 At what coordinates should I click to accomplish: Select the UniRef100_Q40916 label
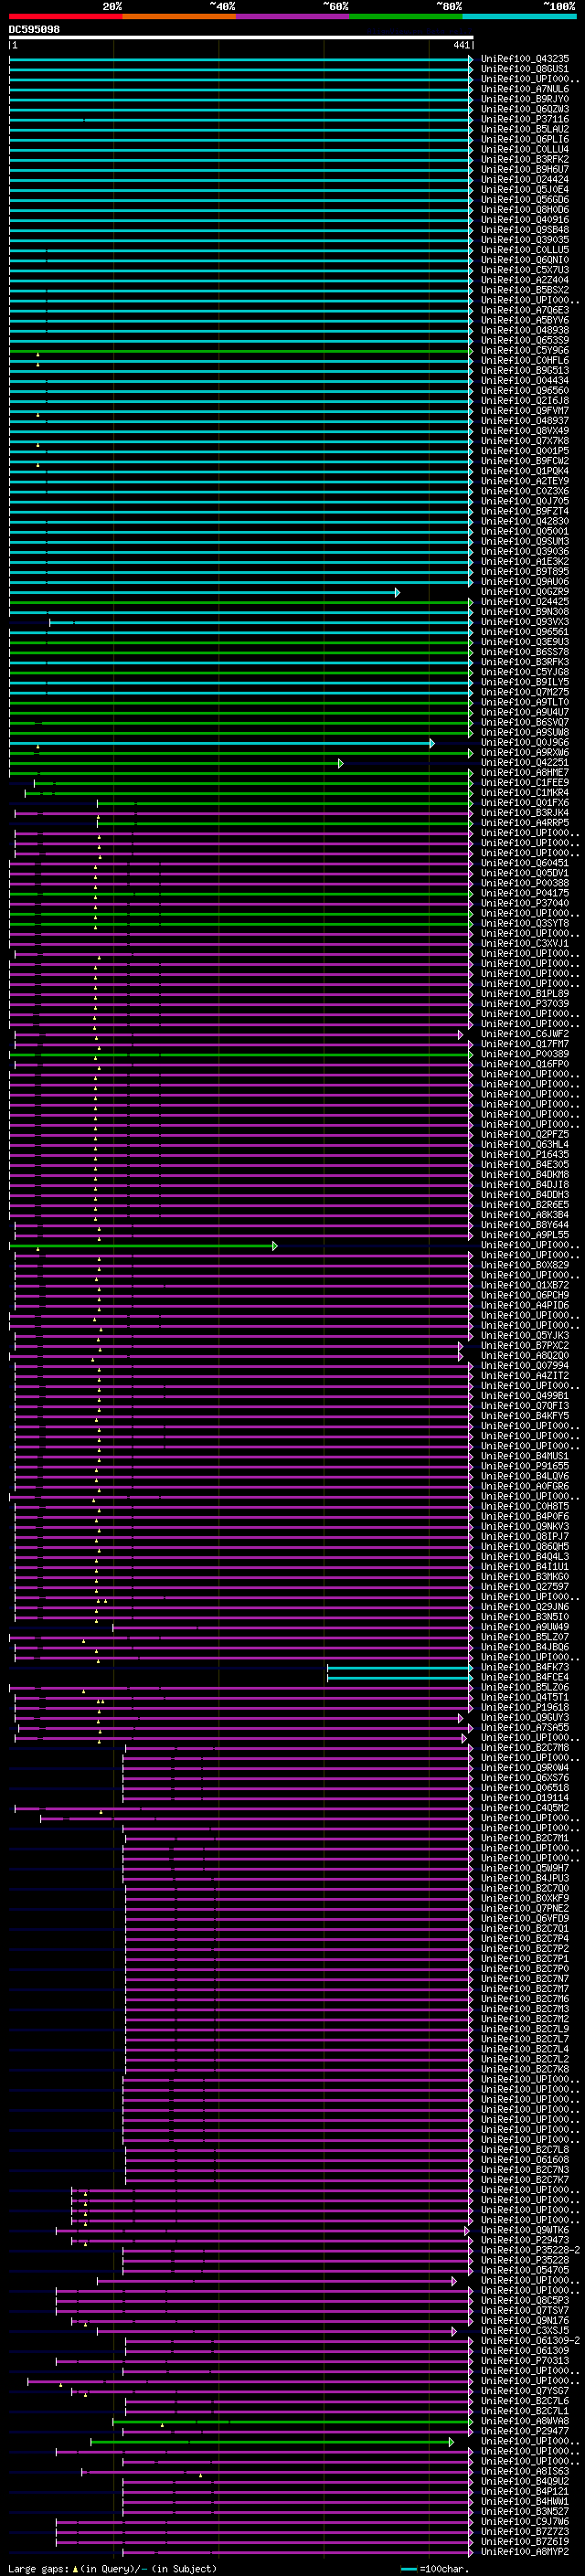[x=525, y=220]
